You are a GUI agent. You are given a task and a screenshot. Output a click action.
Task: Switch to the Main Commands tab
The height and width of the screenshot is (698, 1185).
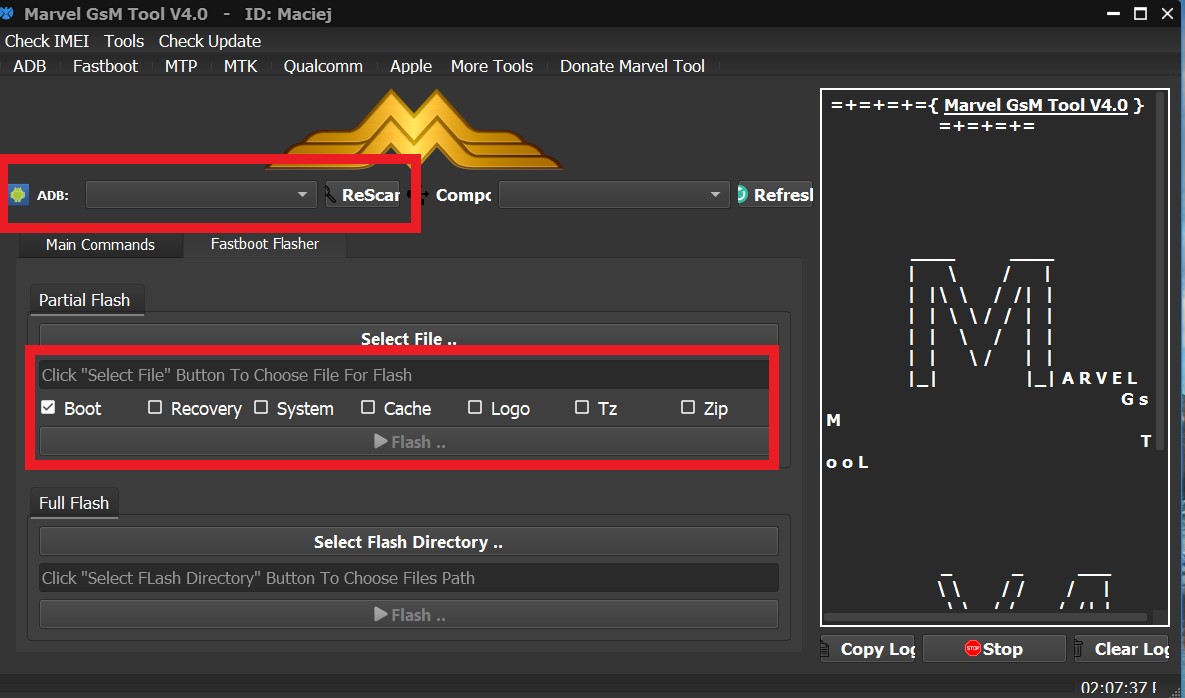coord(100,245)
